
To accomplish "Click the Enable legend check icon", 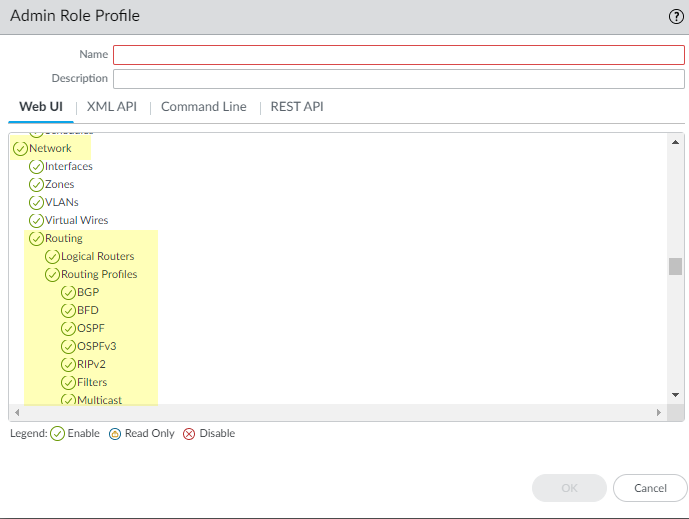I will [58, 434].
